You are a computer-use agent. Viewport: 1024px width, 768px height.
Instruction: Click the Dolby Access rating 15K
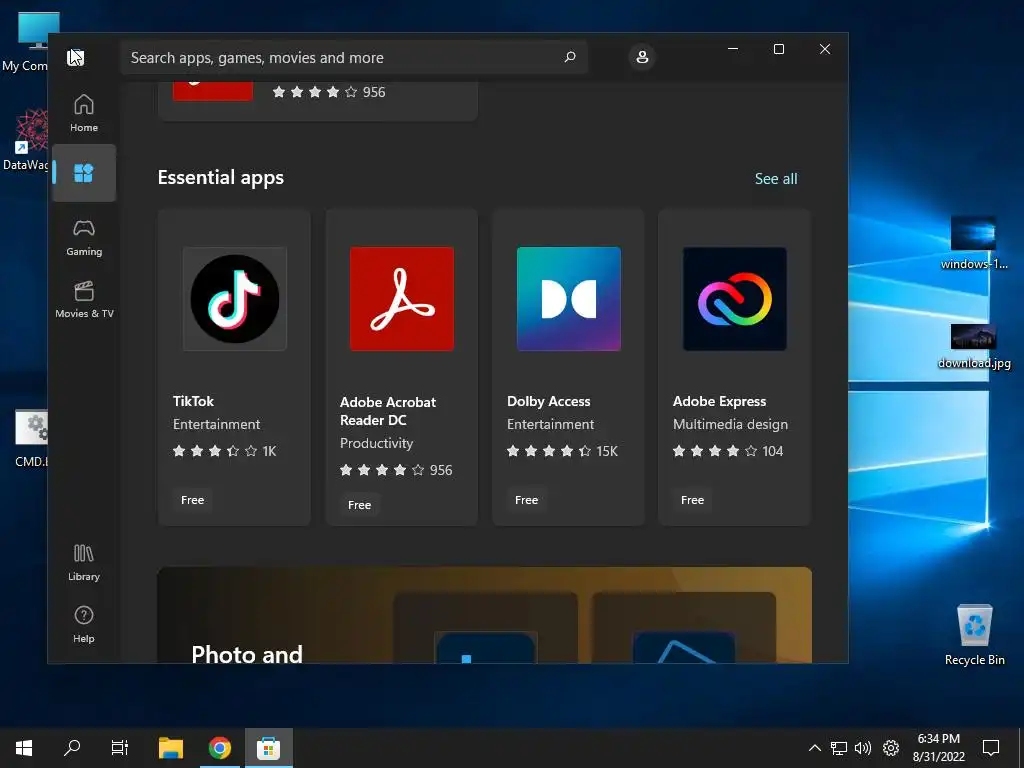pyautogui.click(x=562, y=451)
